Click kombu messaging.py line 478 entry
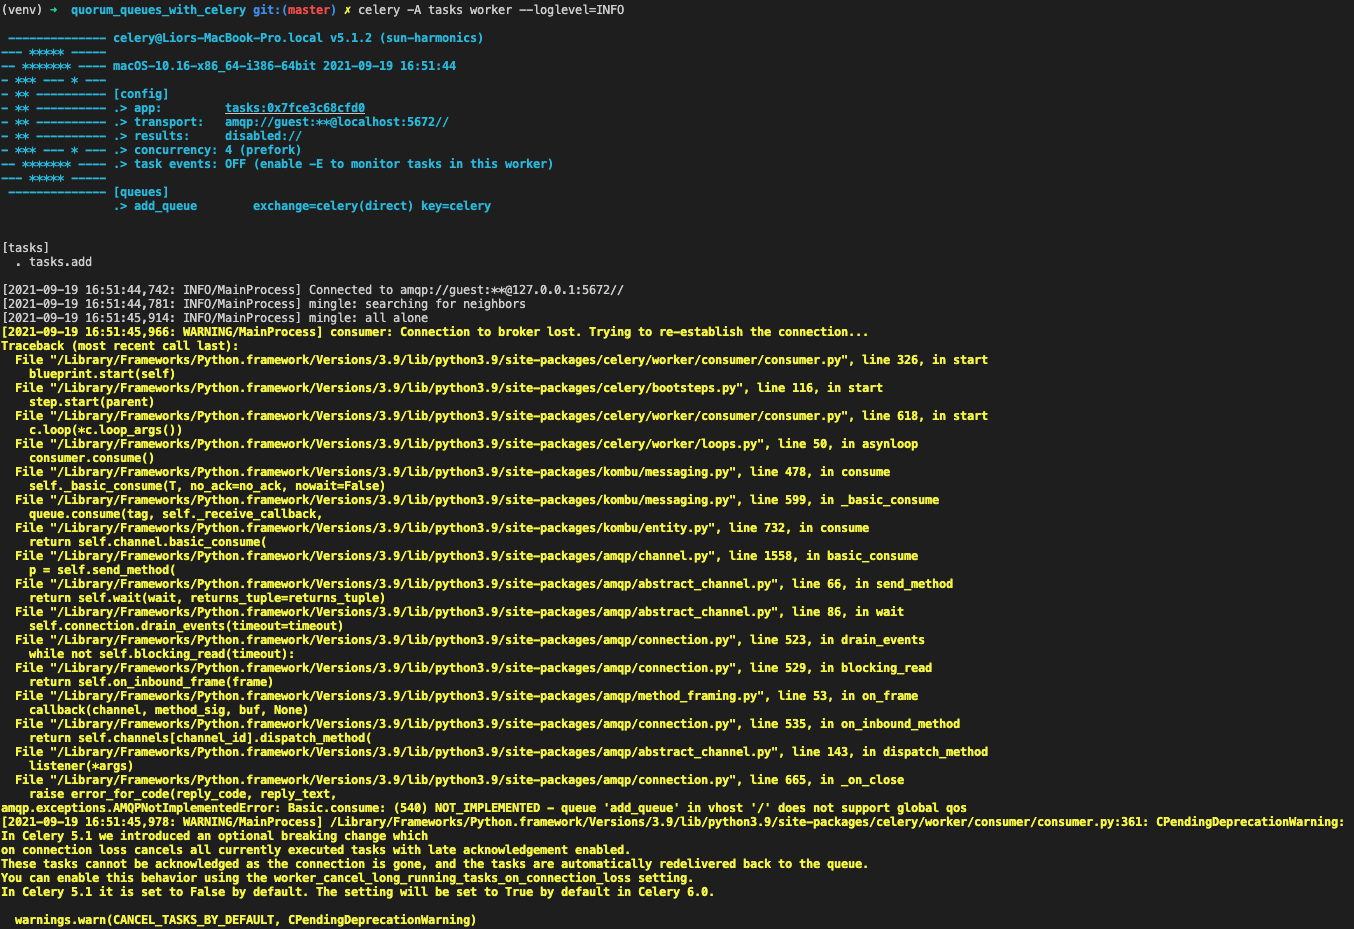Image resolution: width=1354 pixels, height=929 pixels. tap(452, 472)
